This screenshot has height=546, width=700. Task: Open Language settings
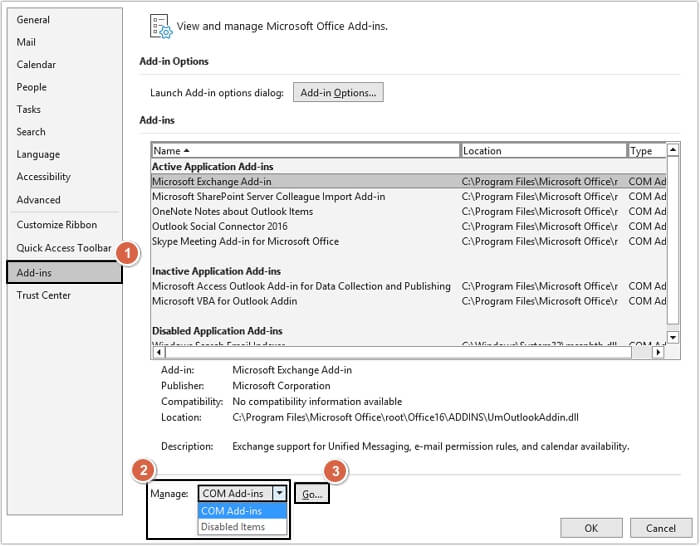point(38,154)
